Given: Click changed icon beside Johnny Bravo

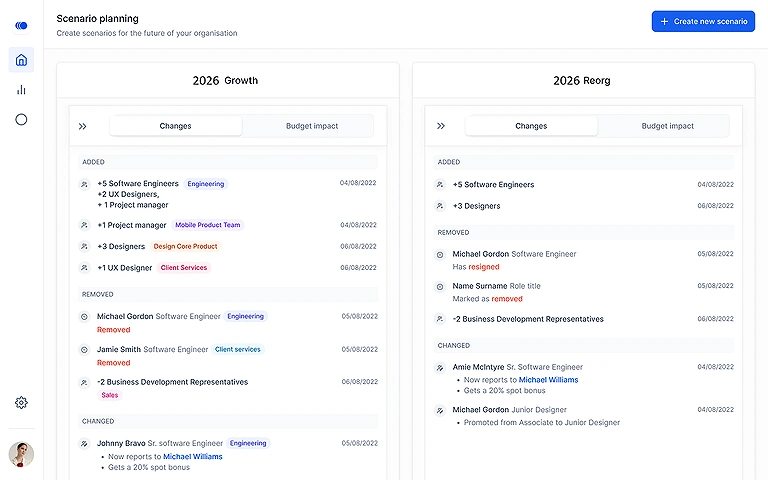Looking at the screenshot, I should (84, 444).
